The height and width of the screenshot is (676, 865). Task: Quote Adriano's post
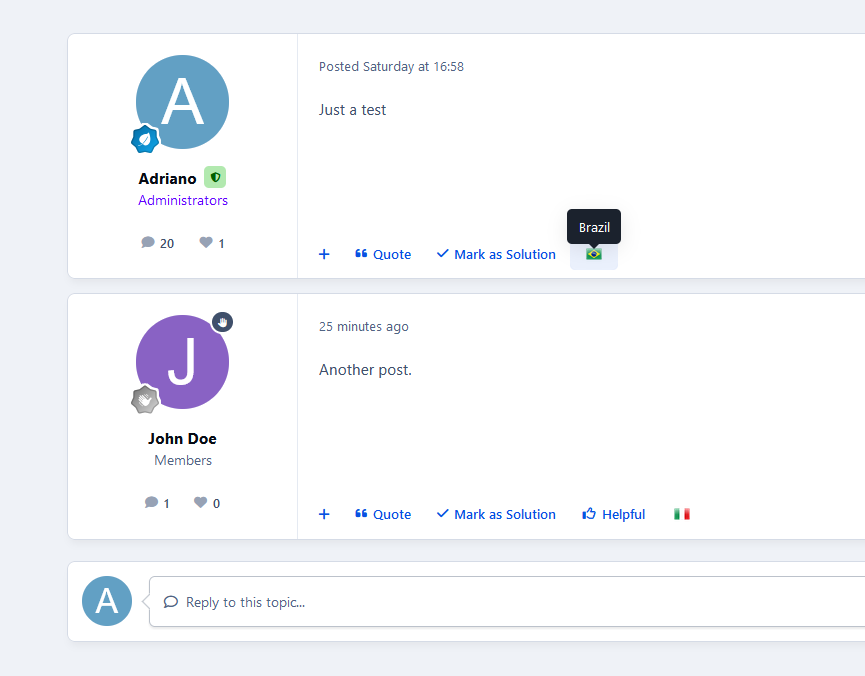click(383, 254)
